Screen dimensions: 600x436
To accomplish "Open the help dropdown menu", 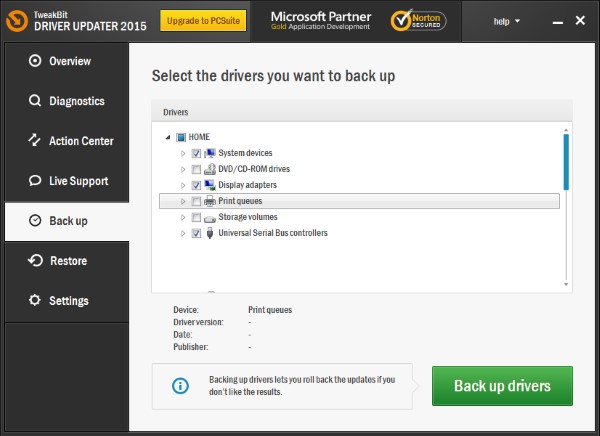I will click(x=507, y=21).
